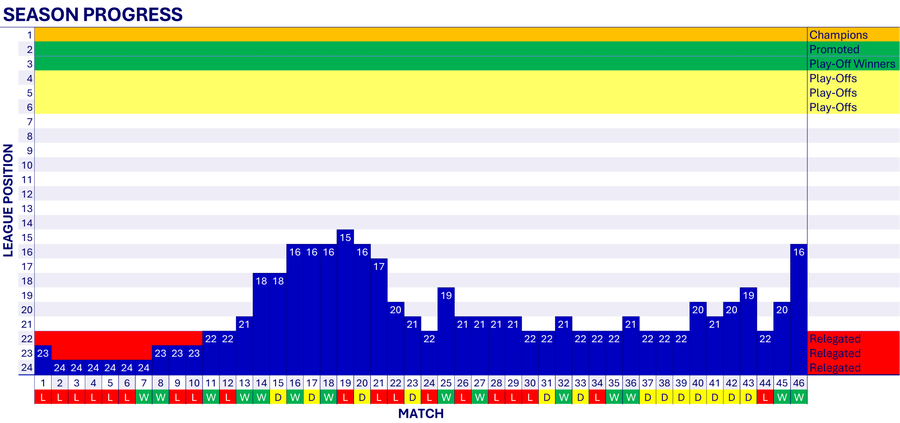Click the match 43 bar labeled 19
The image size is (900, 423).
tap(748, 331)
